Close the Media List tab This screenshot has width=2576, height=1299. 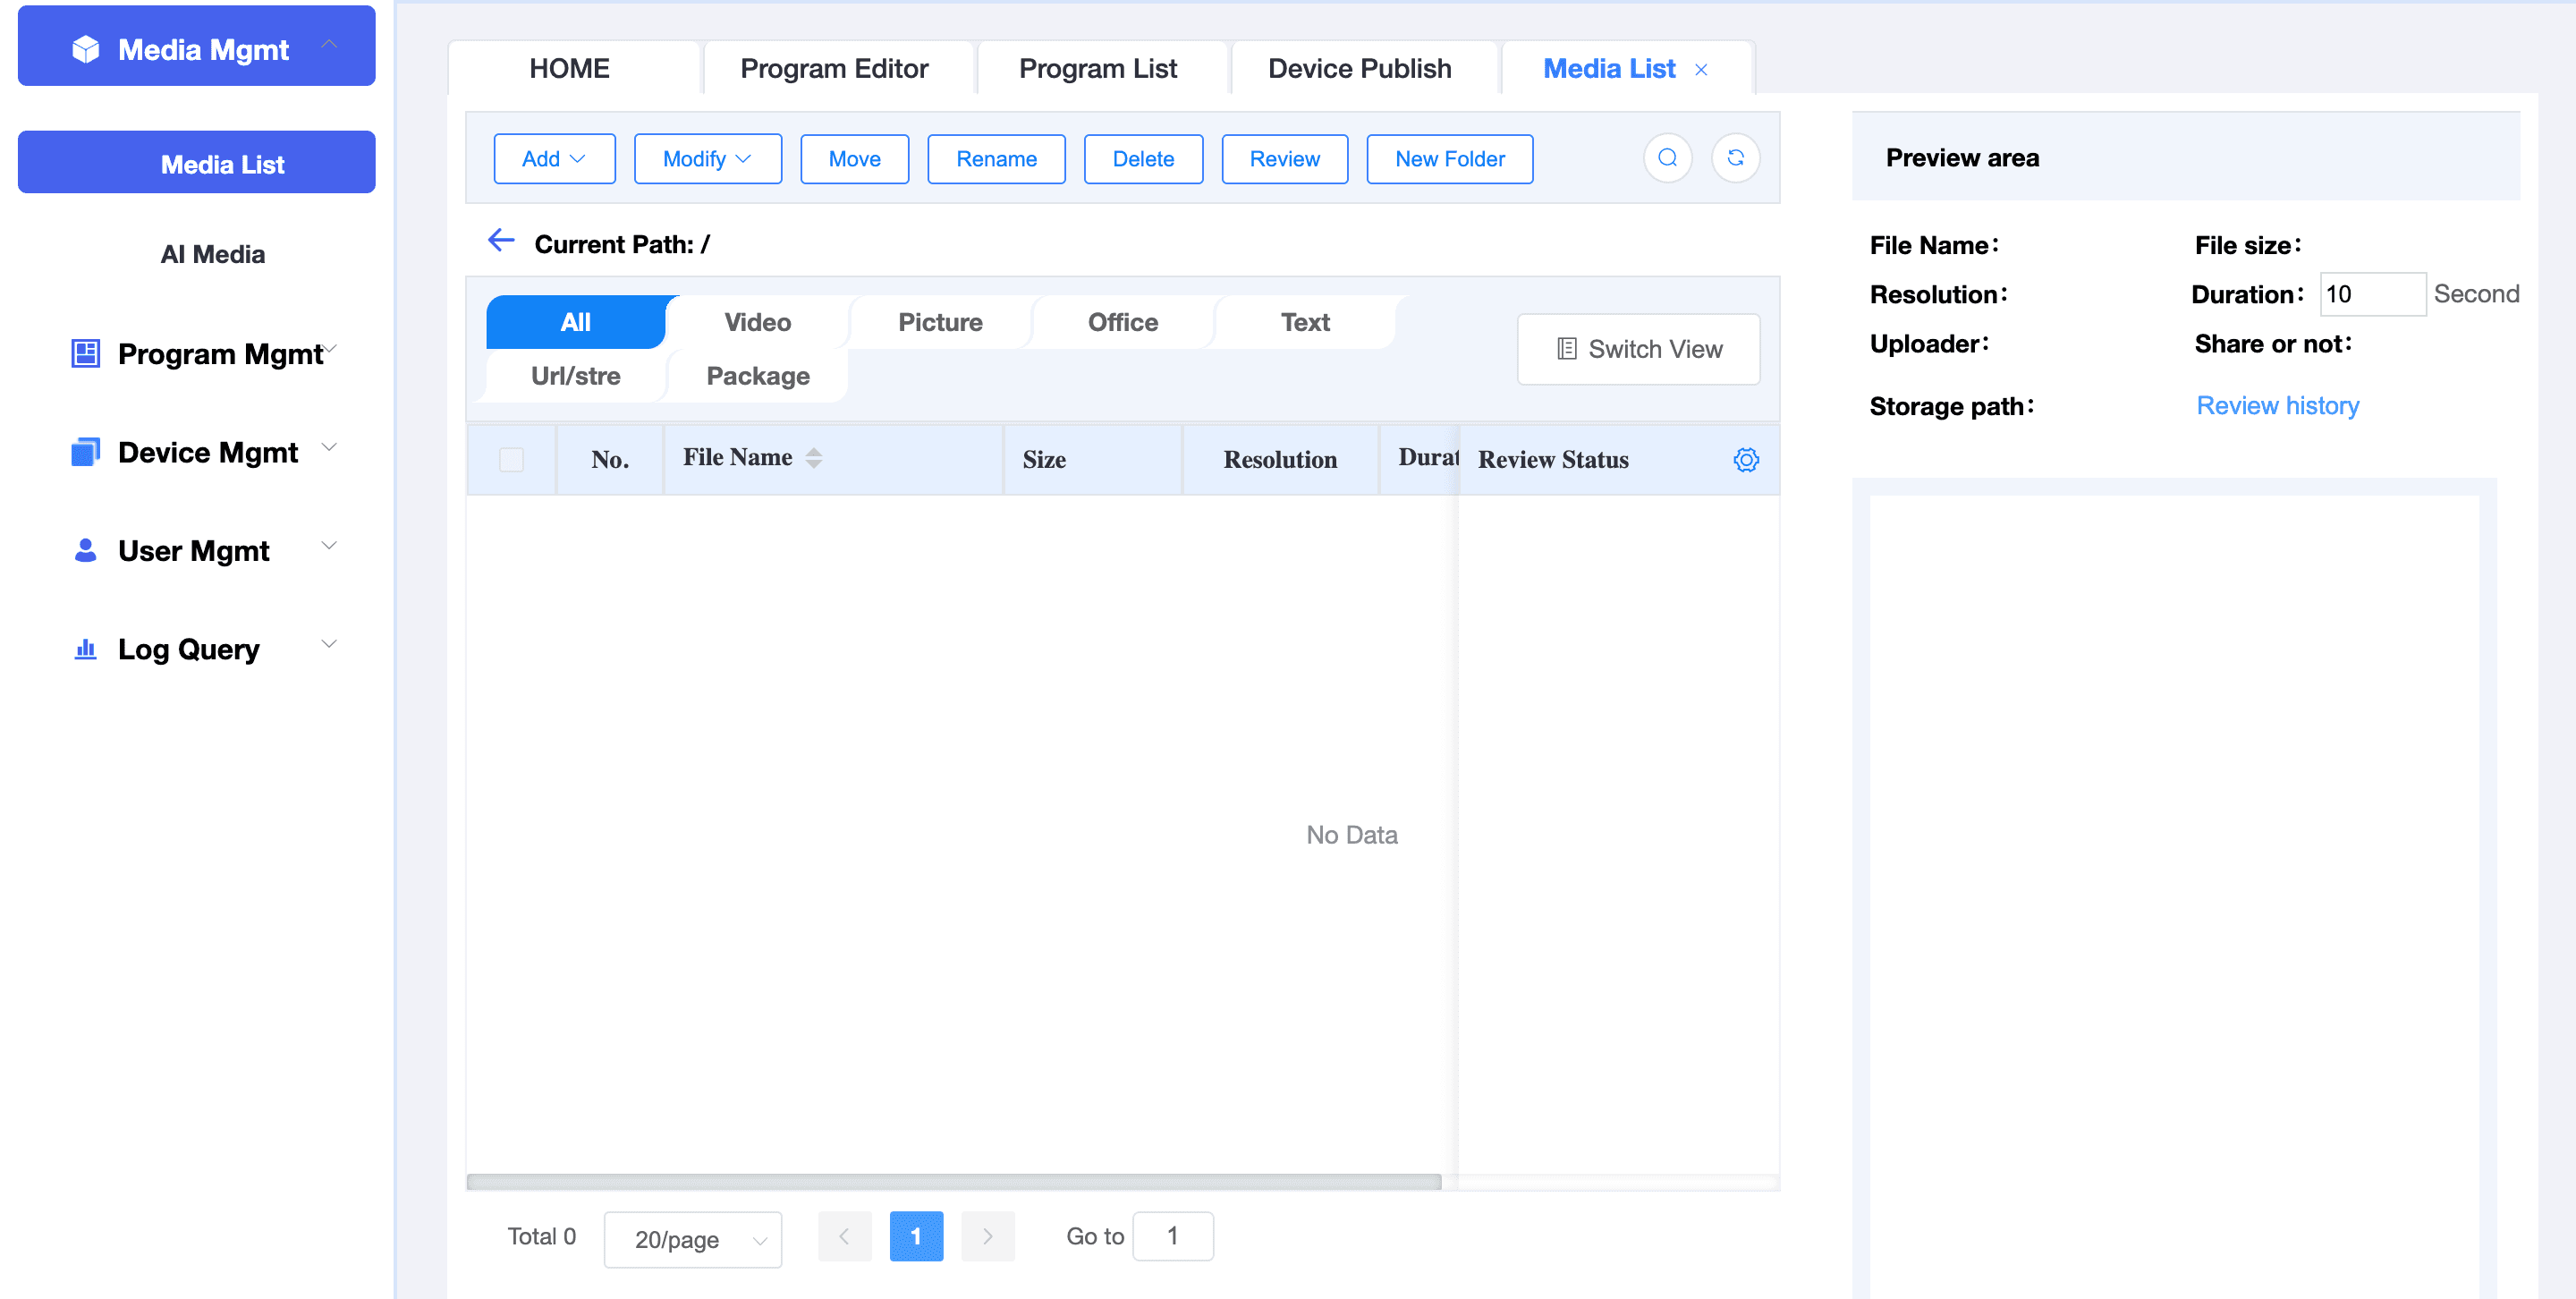[x=1701, y=69]
